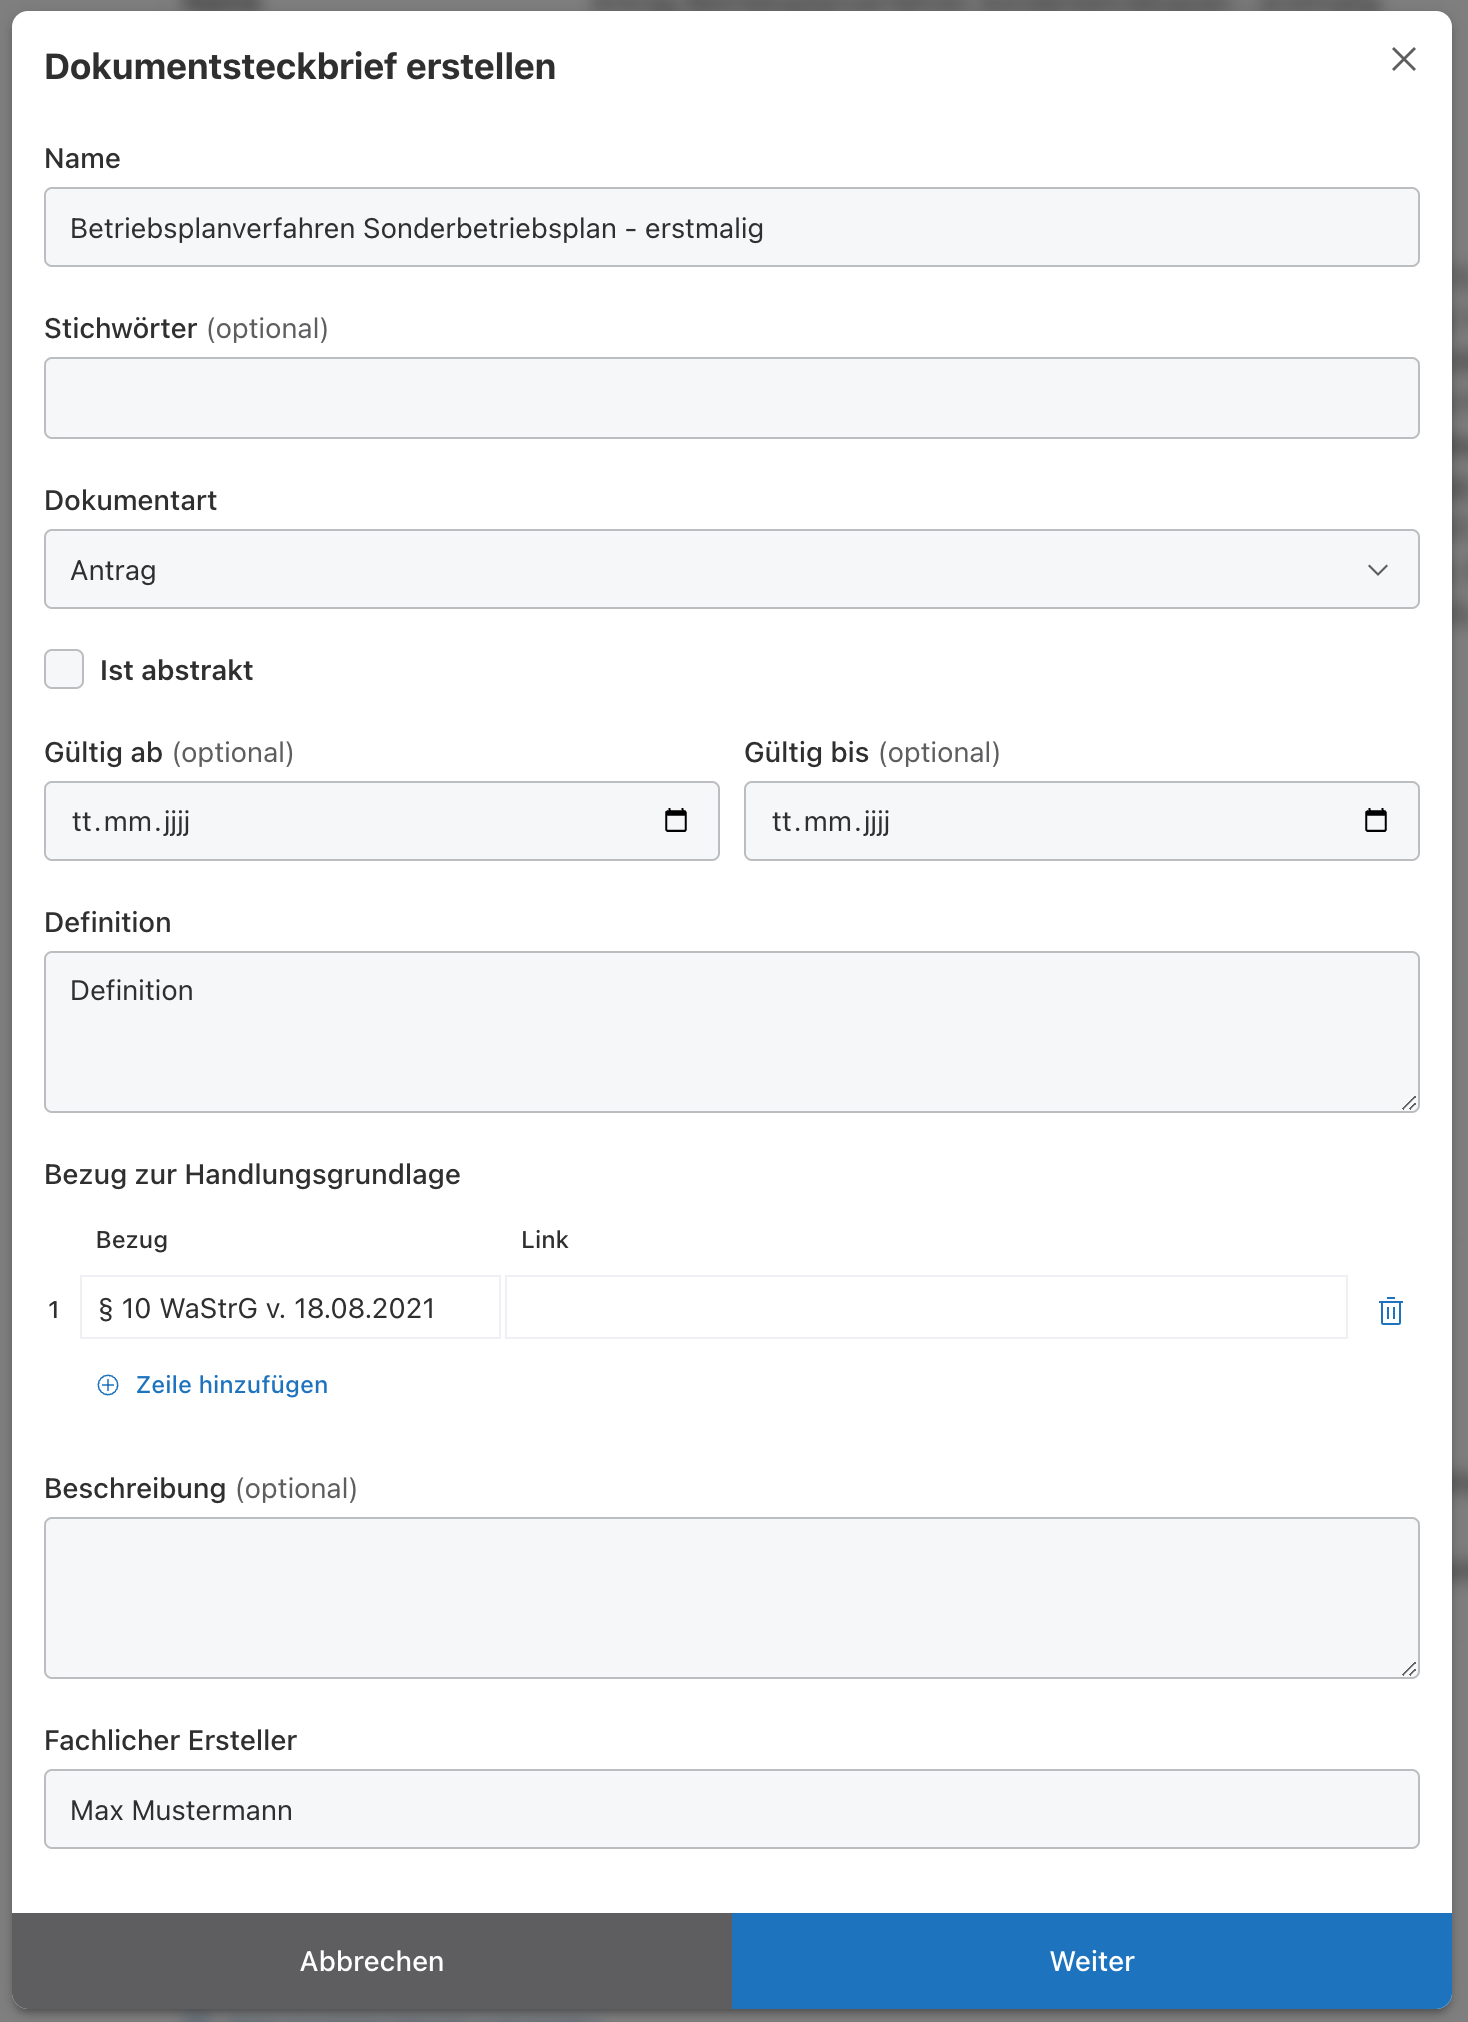
Task: Click the Zeile hinzufügen link
Action: (x=232, y=1385)
